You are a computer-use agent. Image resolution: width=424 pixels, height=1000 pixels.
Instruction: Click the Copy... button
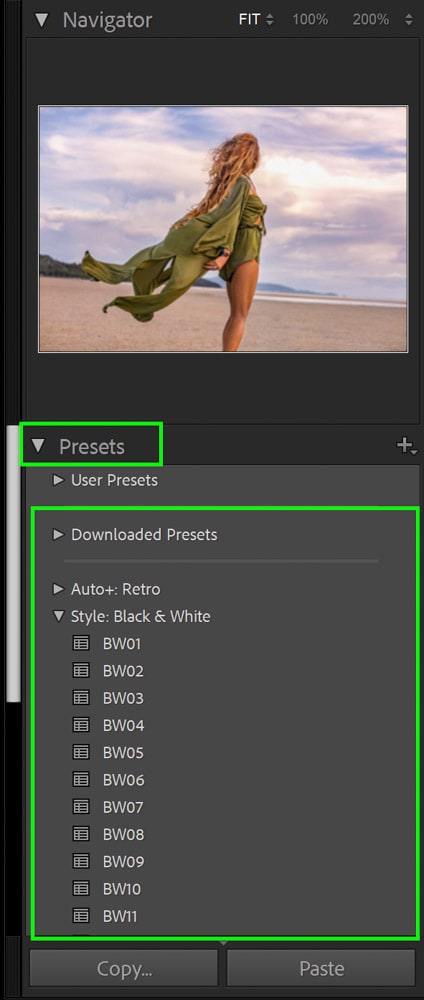(124, 968)
